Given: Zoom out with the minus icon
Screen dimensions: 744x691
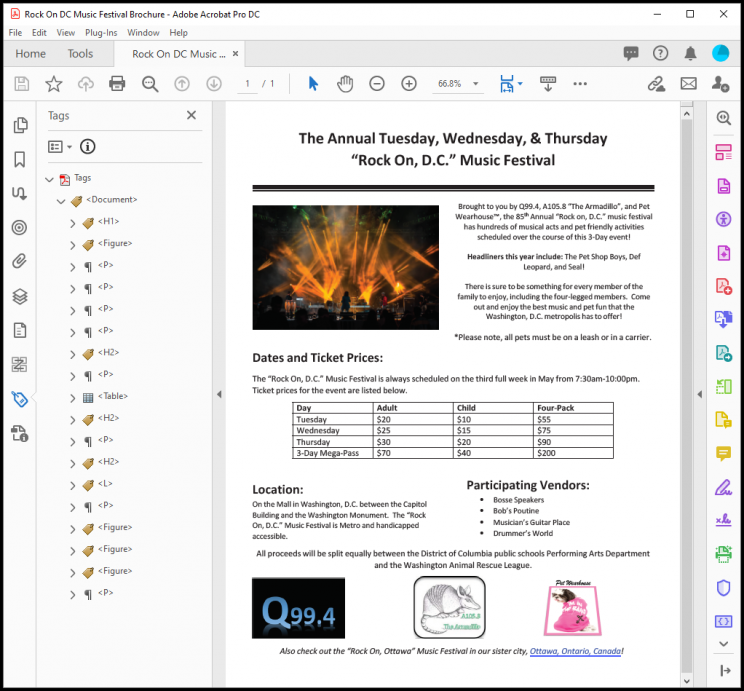Looking at the screenshot, I should (377, 84).
